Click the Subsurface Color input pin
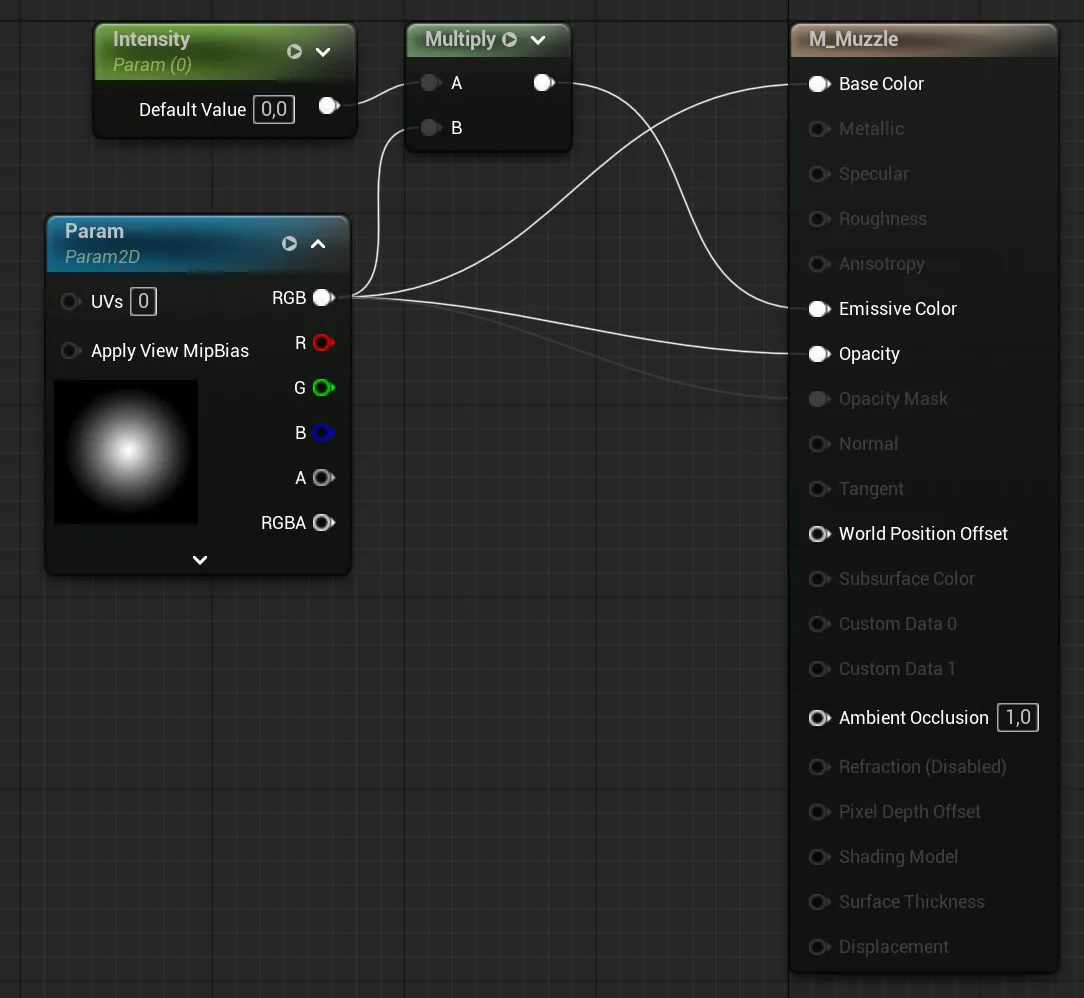This screenshot has height=998, width=1084. [819, 578]
